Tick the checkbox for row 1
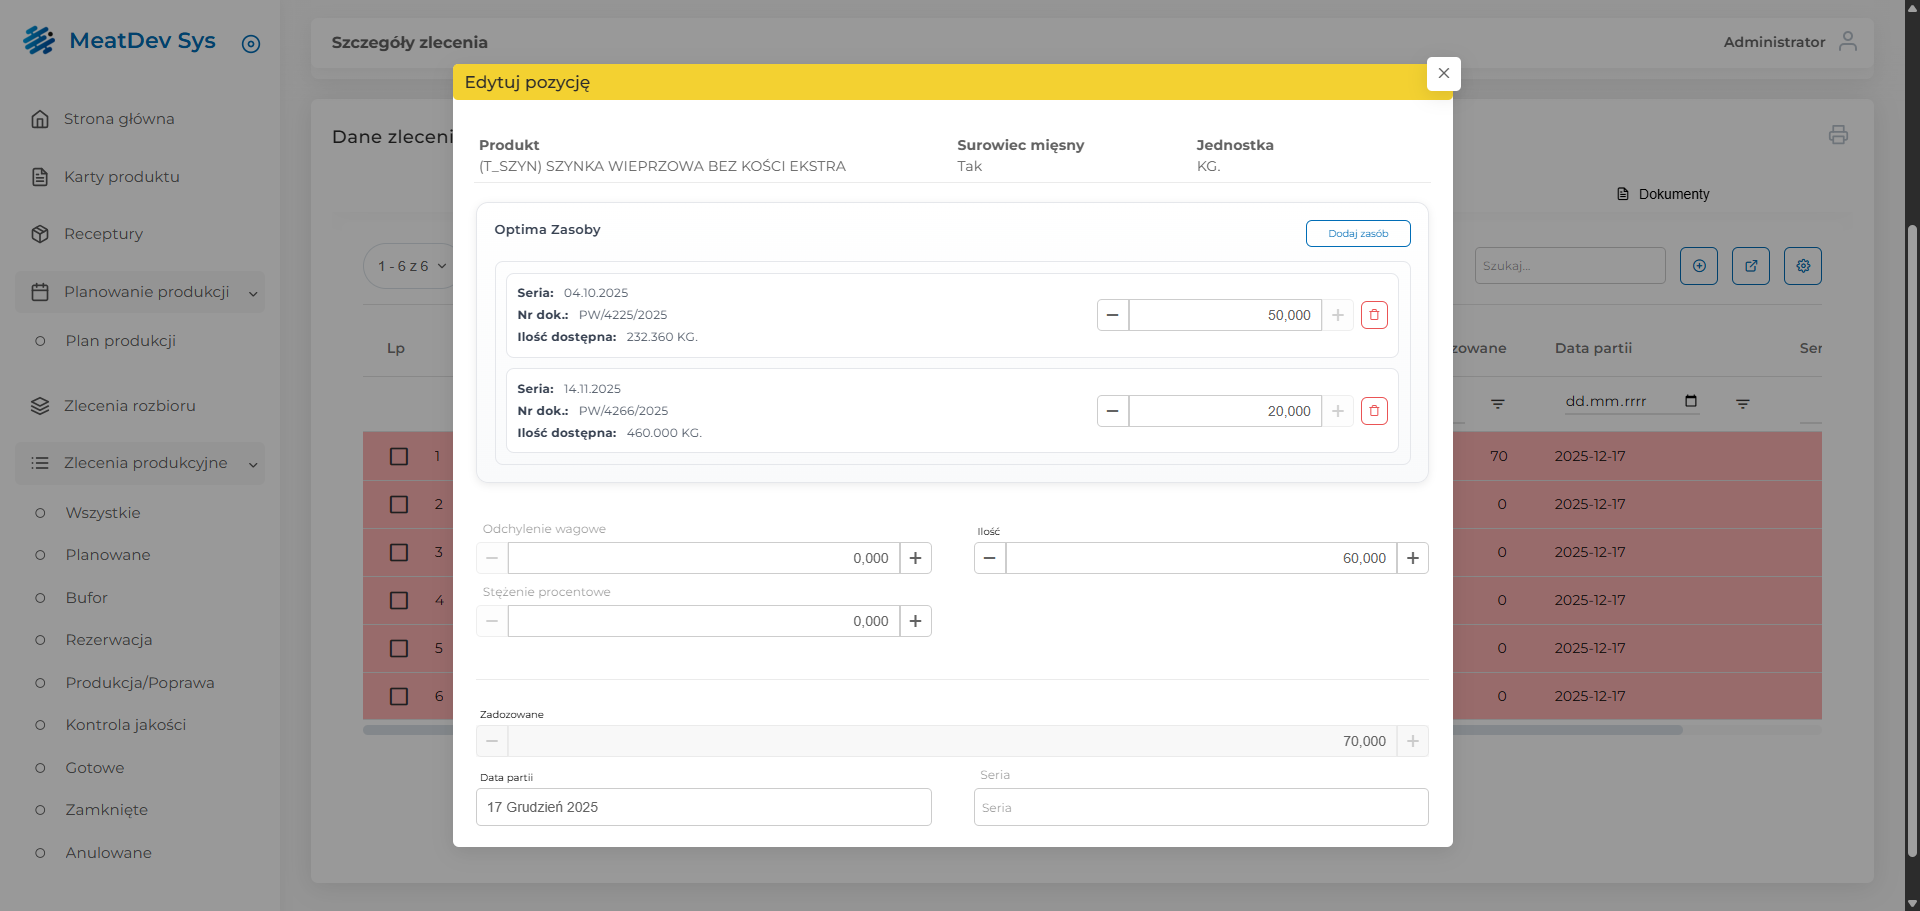The width and height of the screenshot is (1920, 911). point(399,456)
